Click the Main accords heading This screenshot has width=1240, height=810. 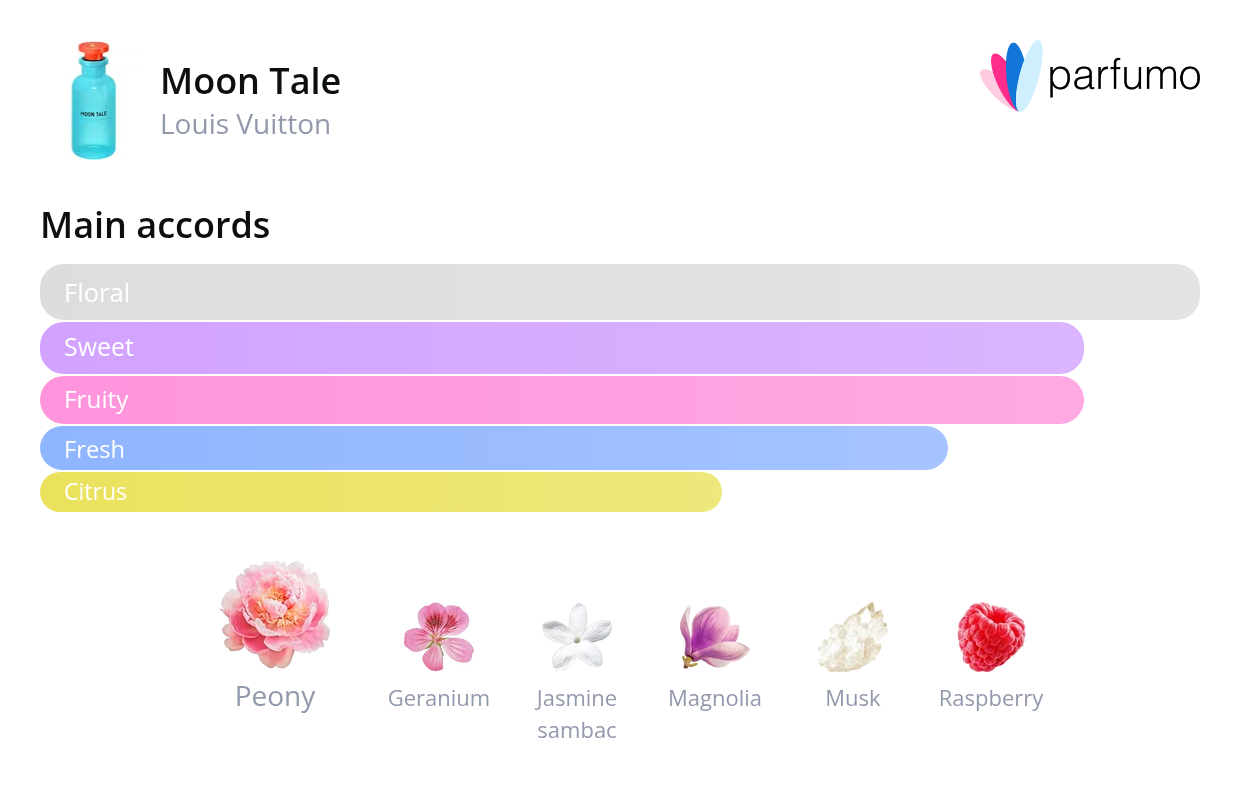pos(155,225)
